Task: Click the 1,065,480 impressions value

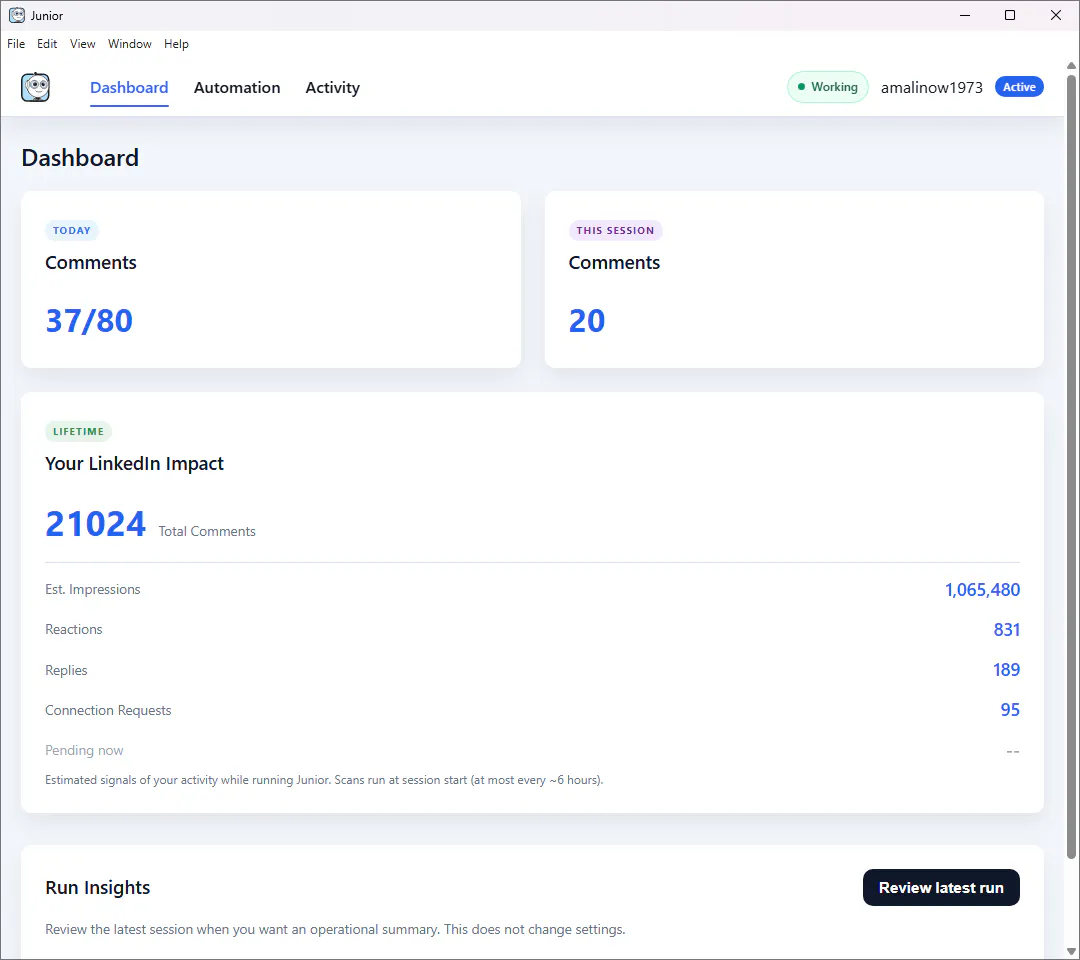Action: [x=982, y=589]
